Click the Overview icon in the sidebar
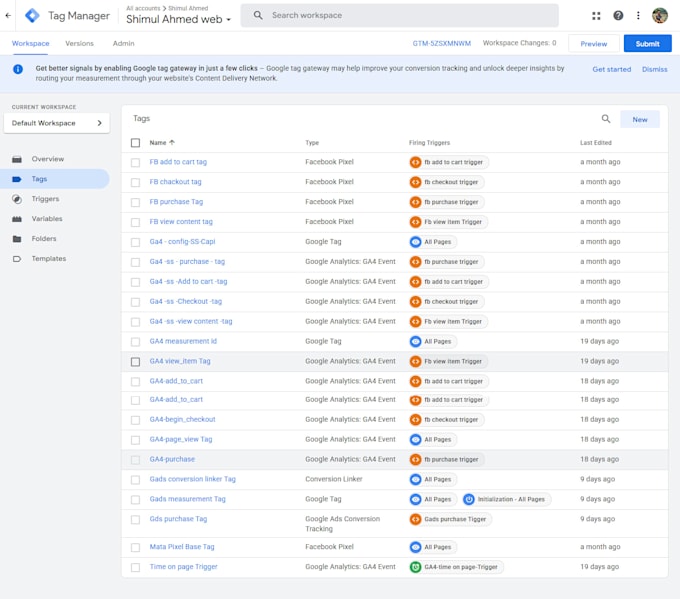Viewport: 680px width, 599px height. (x=17, y=159)
